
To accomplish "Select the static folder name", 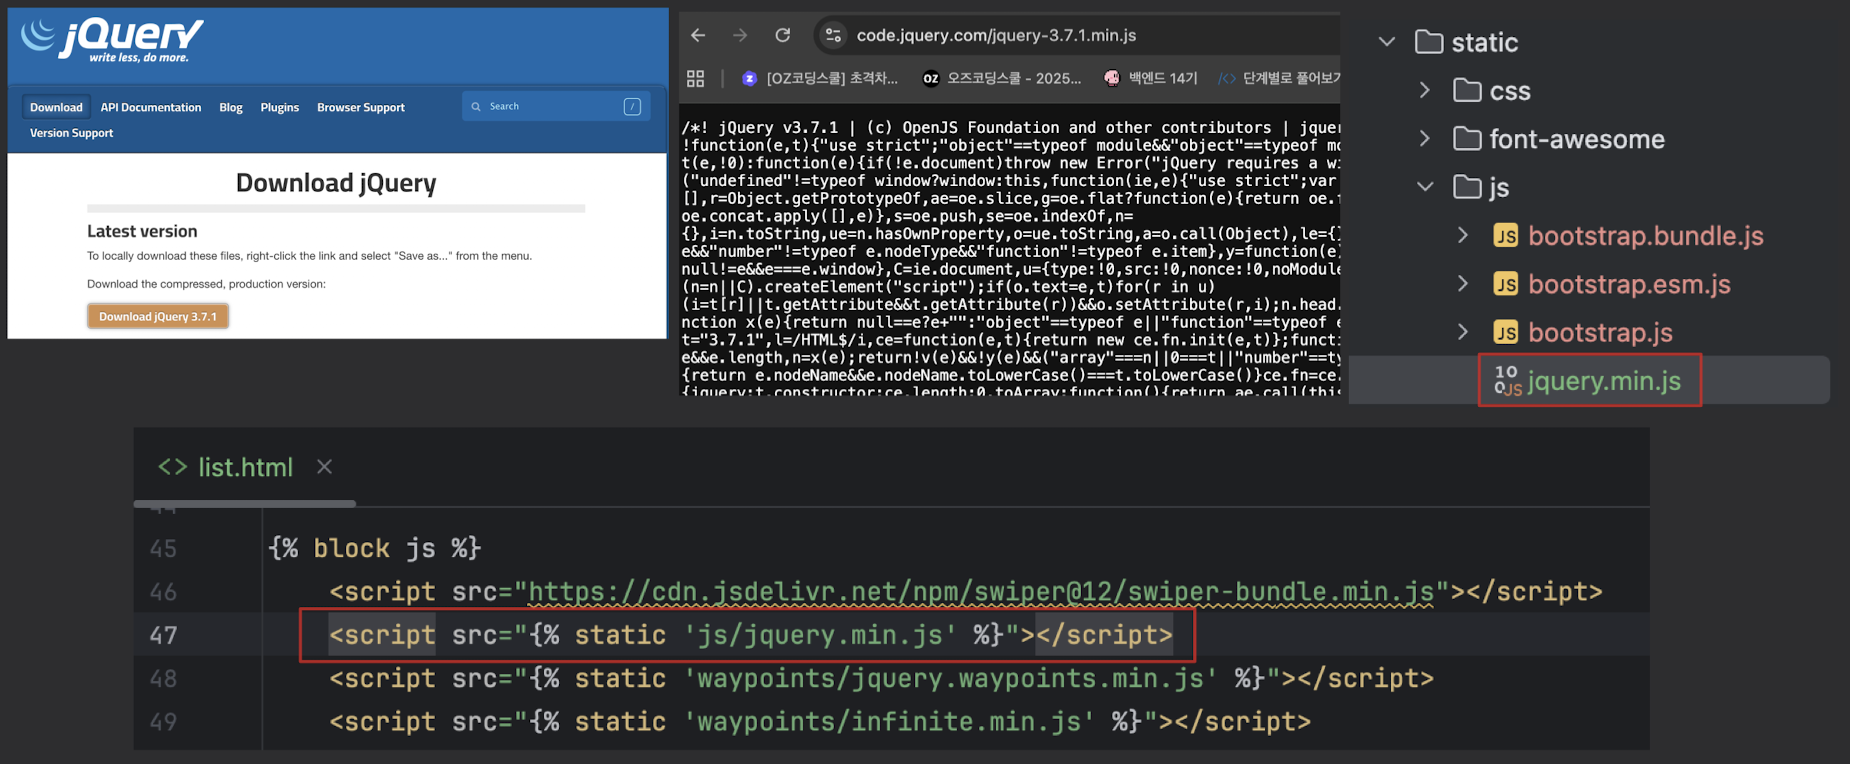I will tap(1484, 42).
